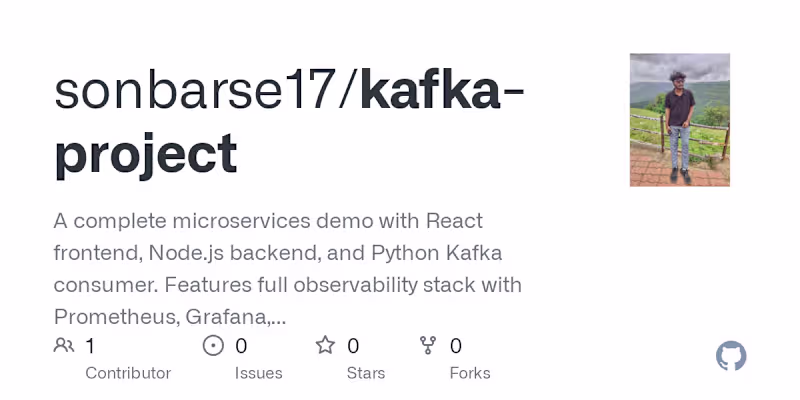Click the line starting 'A complete microservices demo'
800x400 pixels.
[x=268, y=220]
